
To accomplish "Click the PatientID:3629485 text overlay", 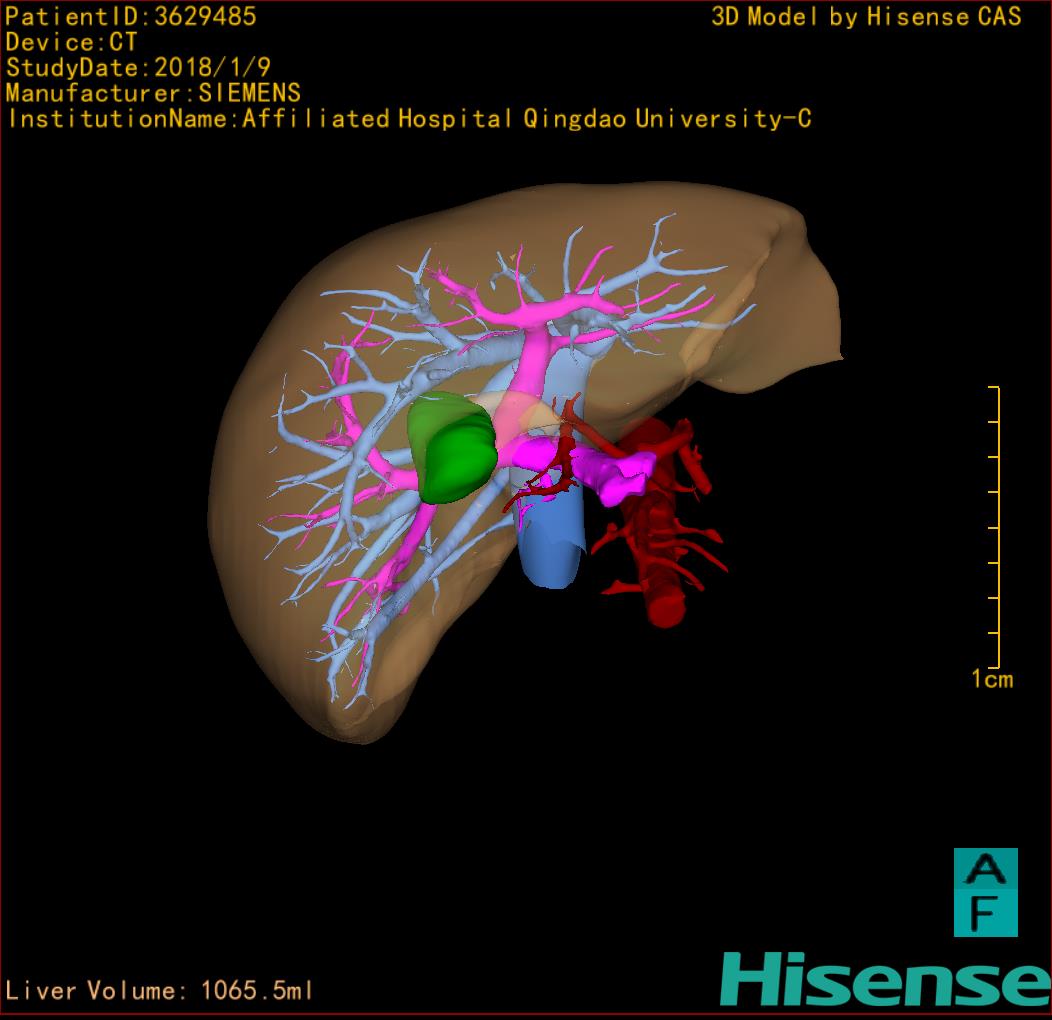I will [131, 17].
